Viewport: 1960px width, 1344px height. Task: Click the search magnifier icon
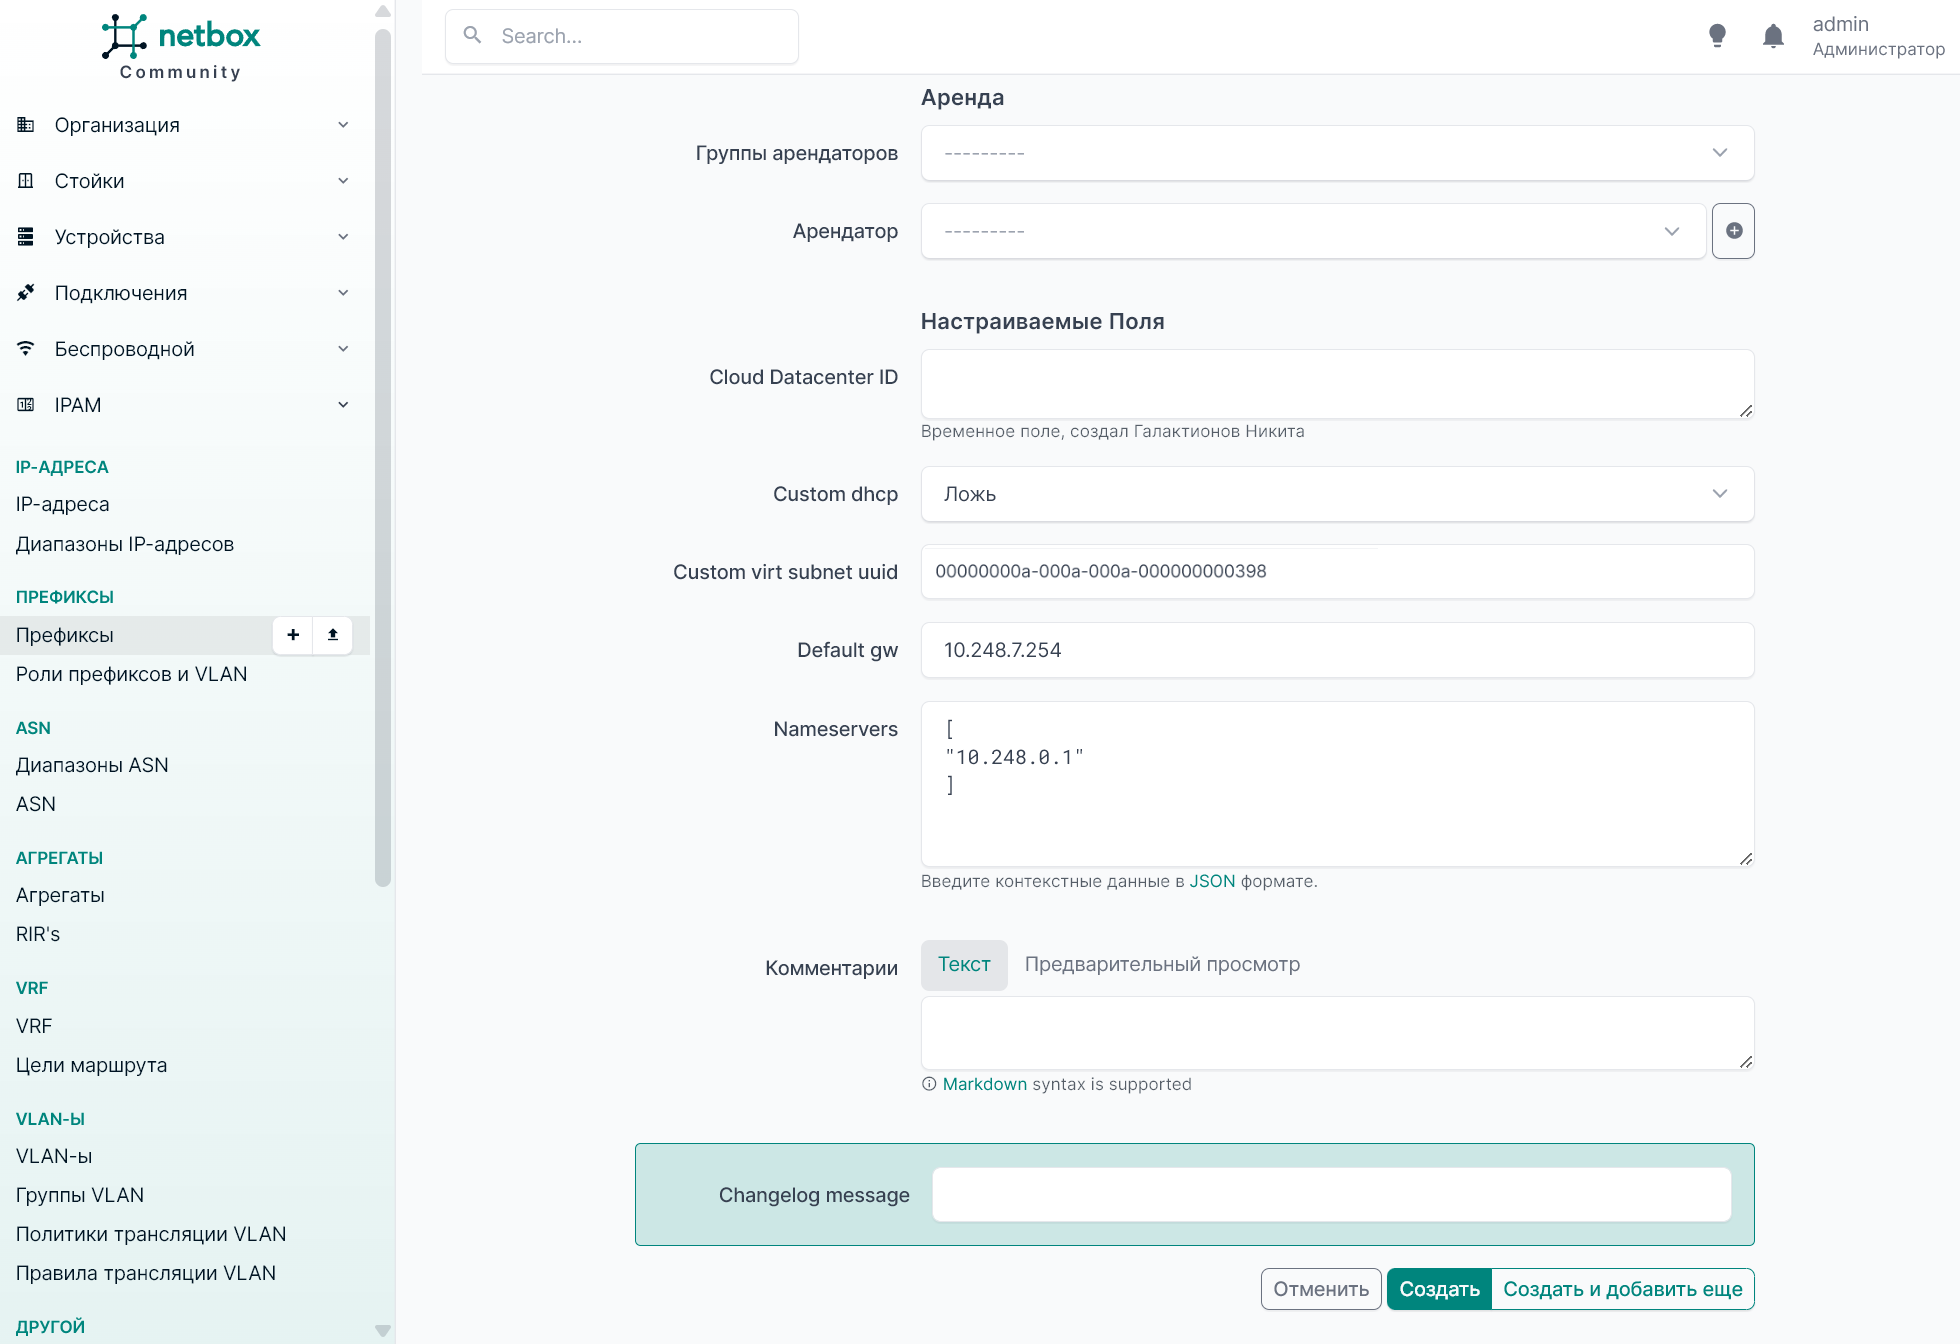coord(473,35)
